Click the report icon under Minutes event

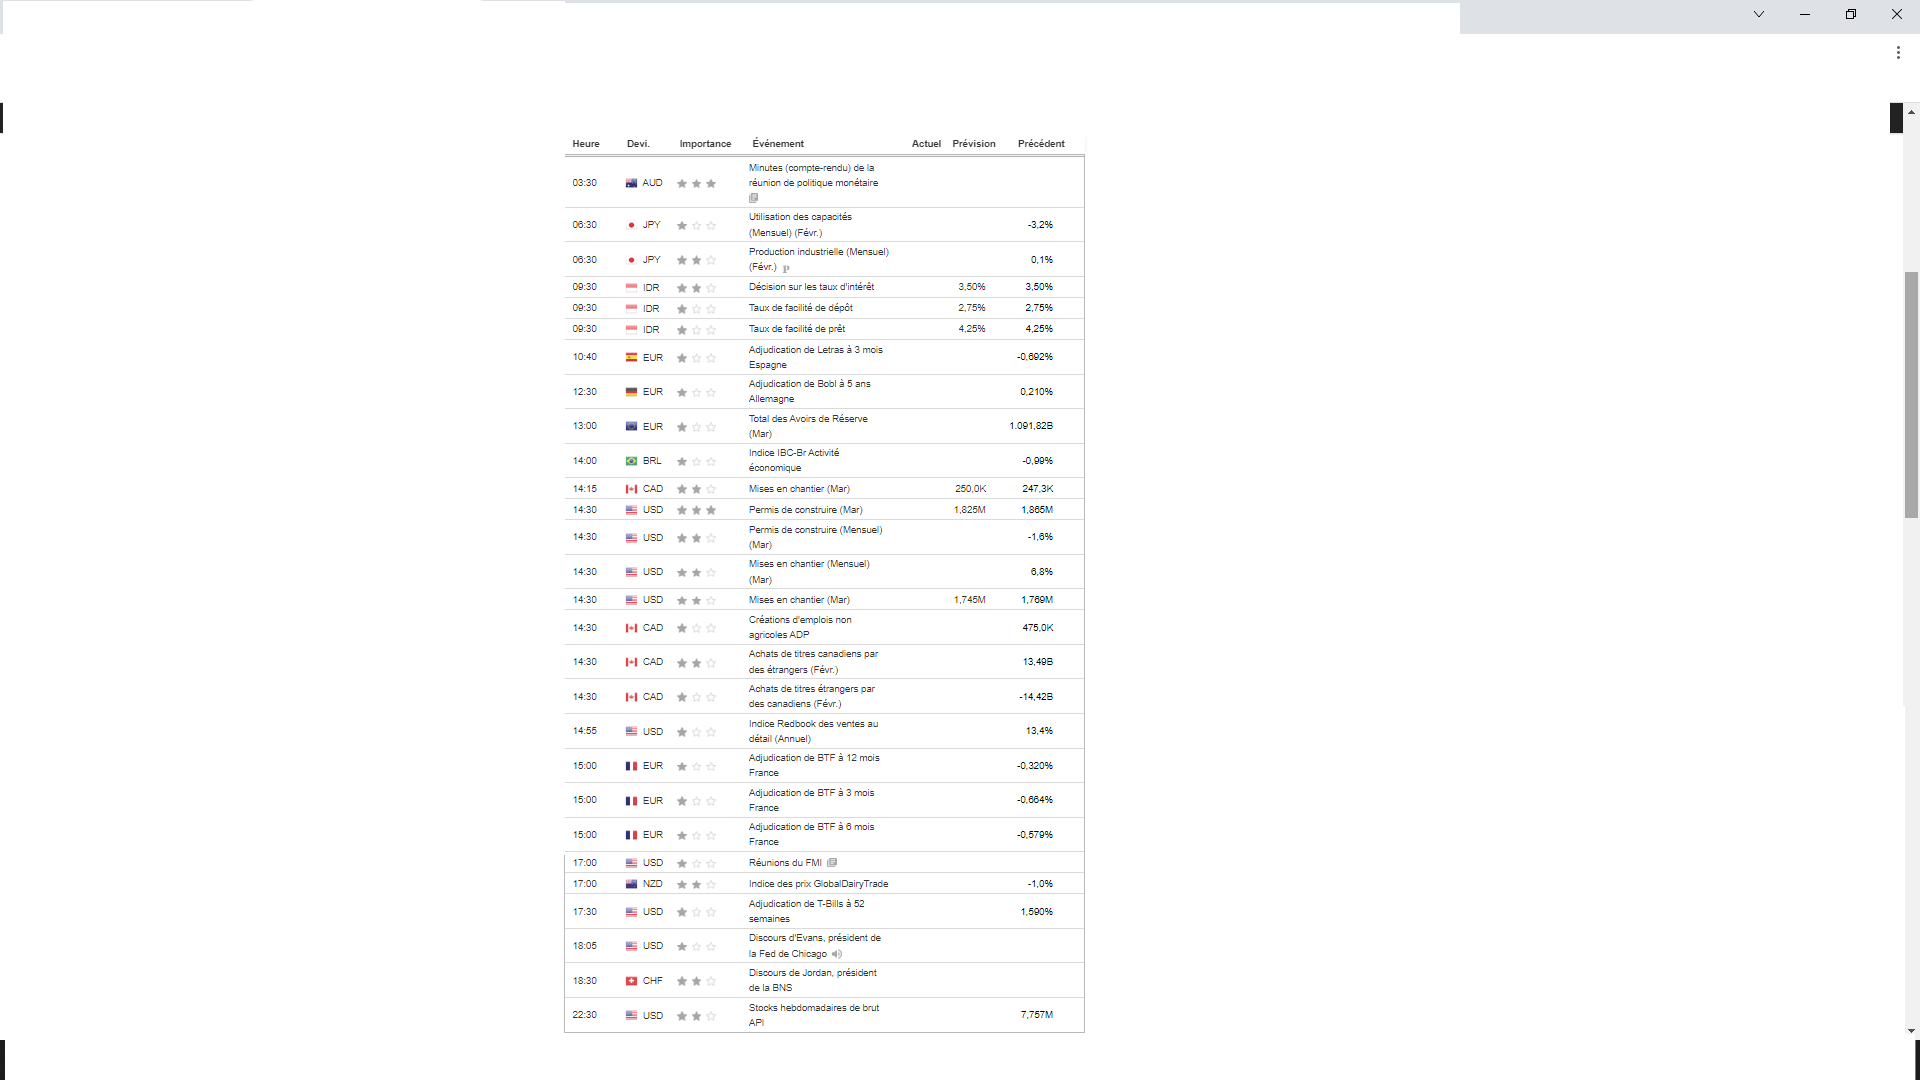point(754,198)
